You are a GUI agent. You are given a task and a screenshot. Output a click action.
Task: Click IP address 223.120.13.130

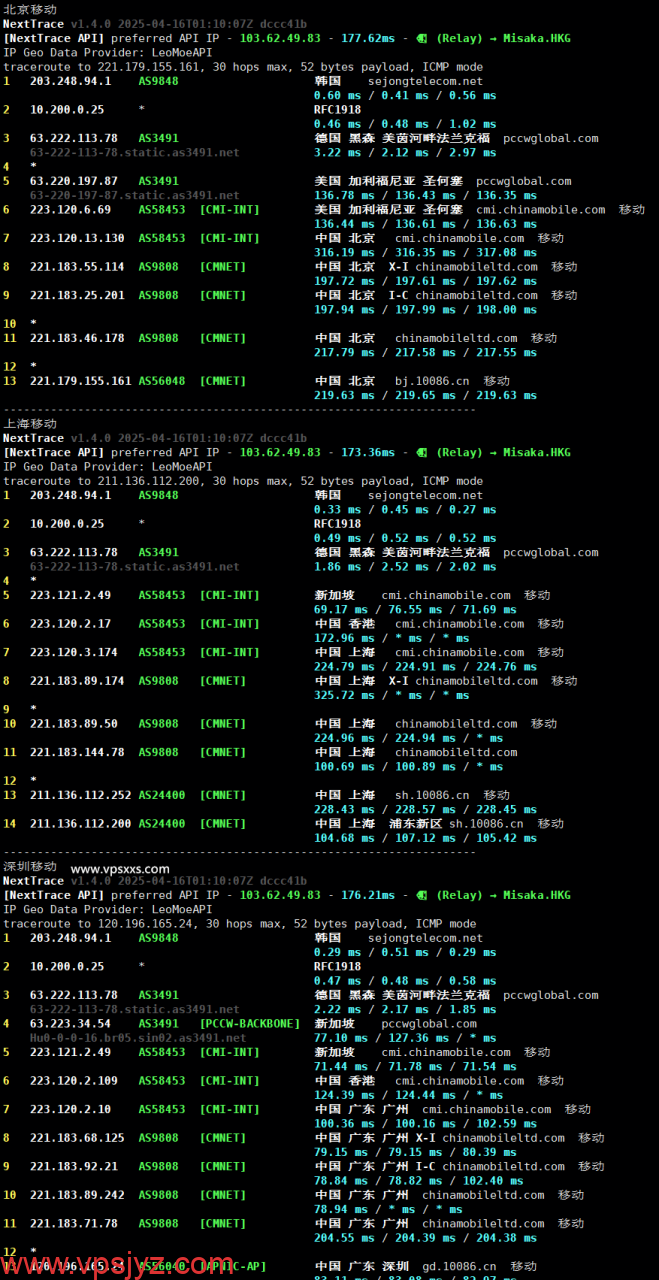coord(77,238)
